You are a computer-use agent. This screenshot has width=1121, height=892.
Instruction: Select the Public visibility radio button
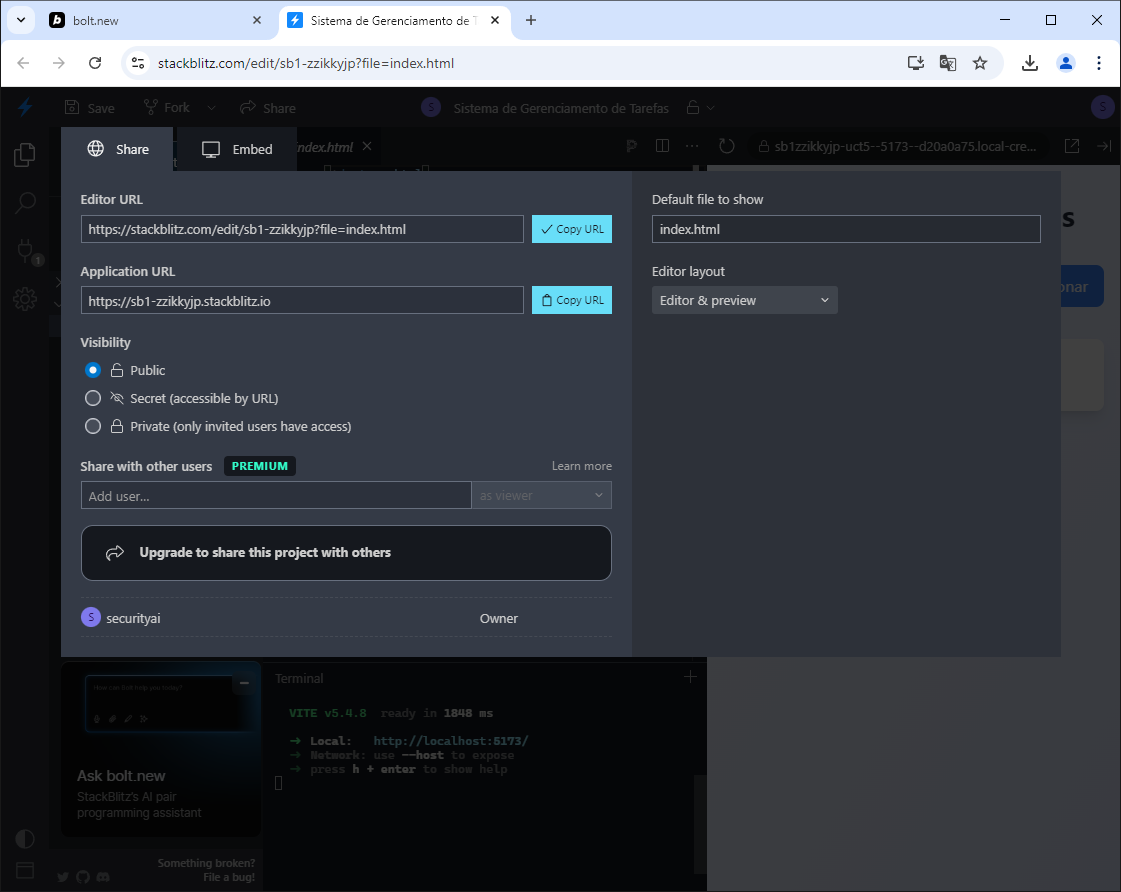93,370
